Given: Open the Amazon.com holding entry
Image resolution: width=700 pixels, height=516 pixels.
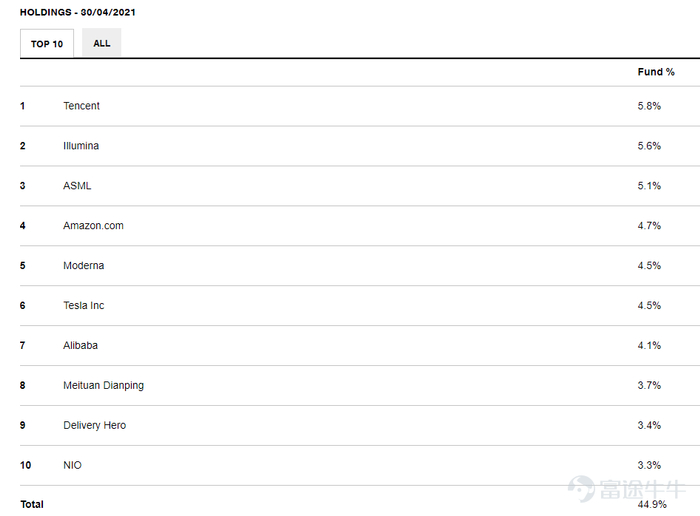Looking at the screenshot, I should (93, 226).
